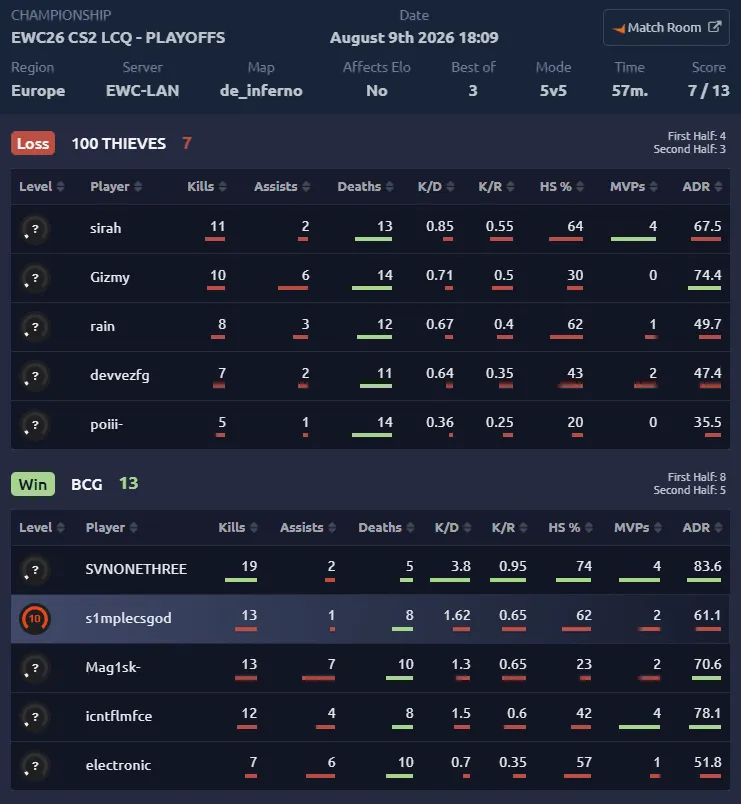Click poiii-'s 0.36 K/D value
This screenshot has height=804, width=741.
[439, 422]
